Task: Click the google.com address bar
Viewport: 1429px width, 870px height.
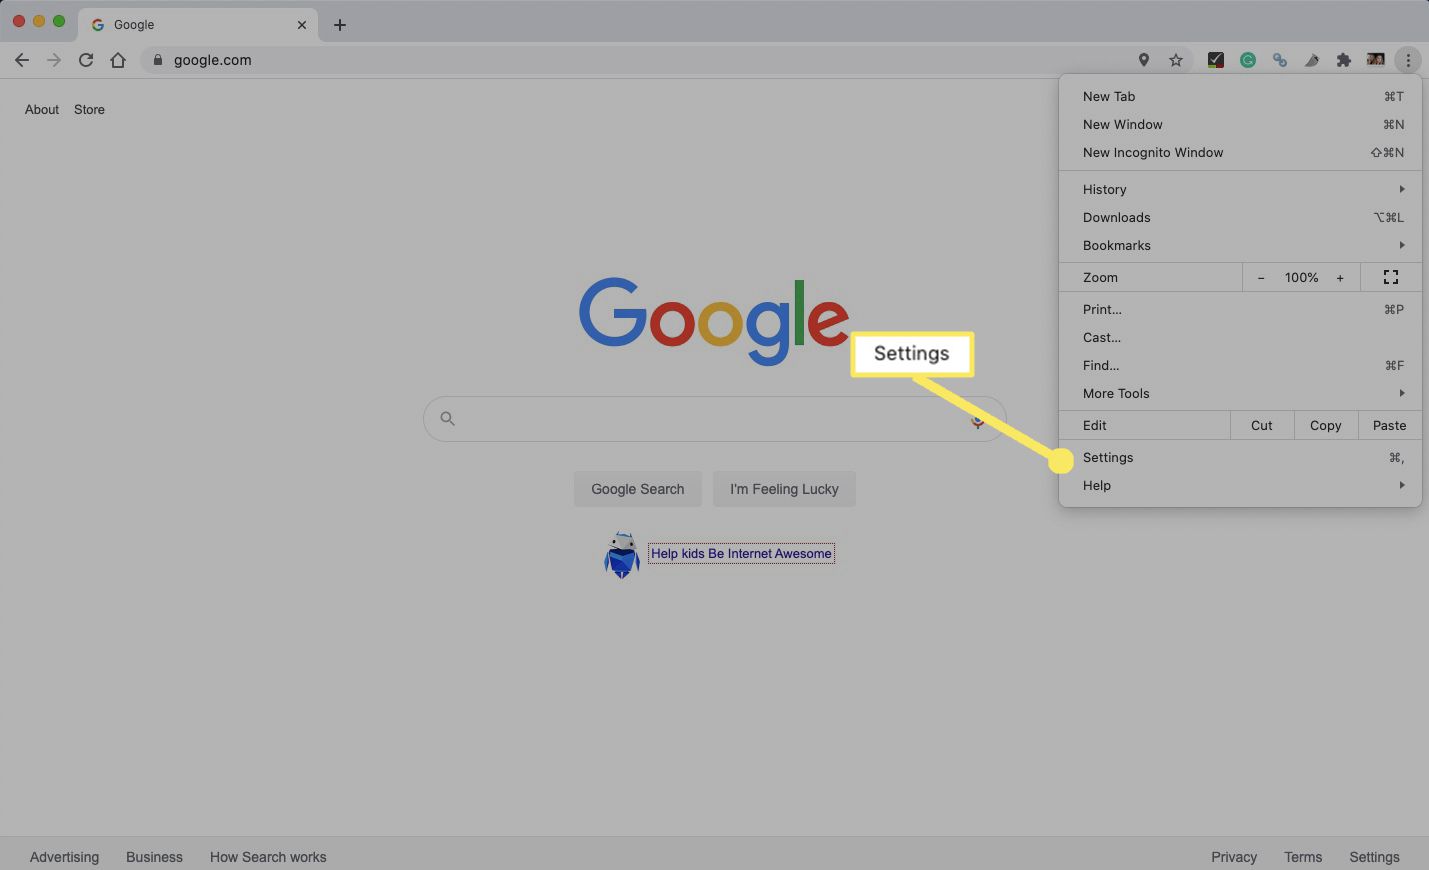Action: point(640,60)
